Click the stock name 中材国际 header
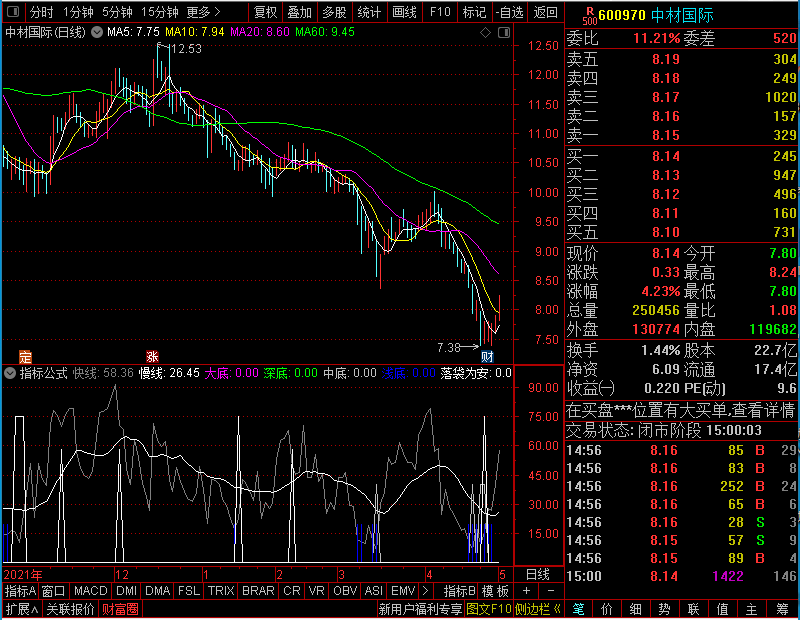 click(682, 15)
